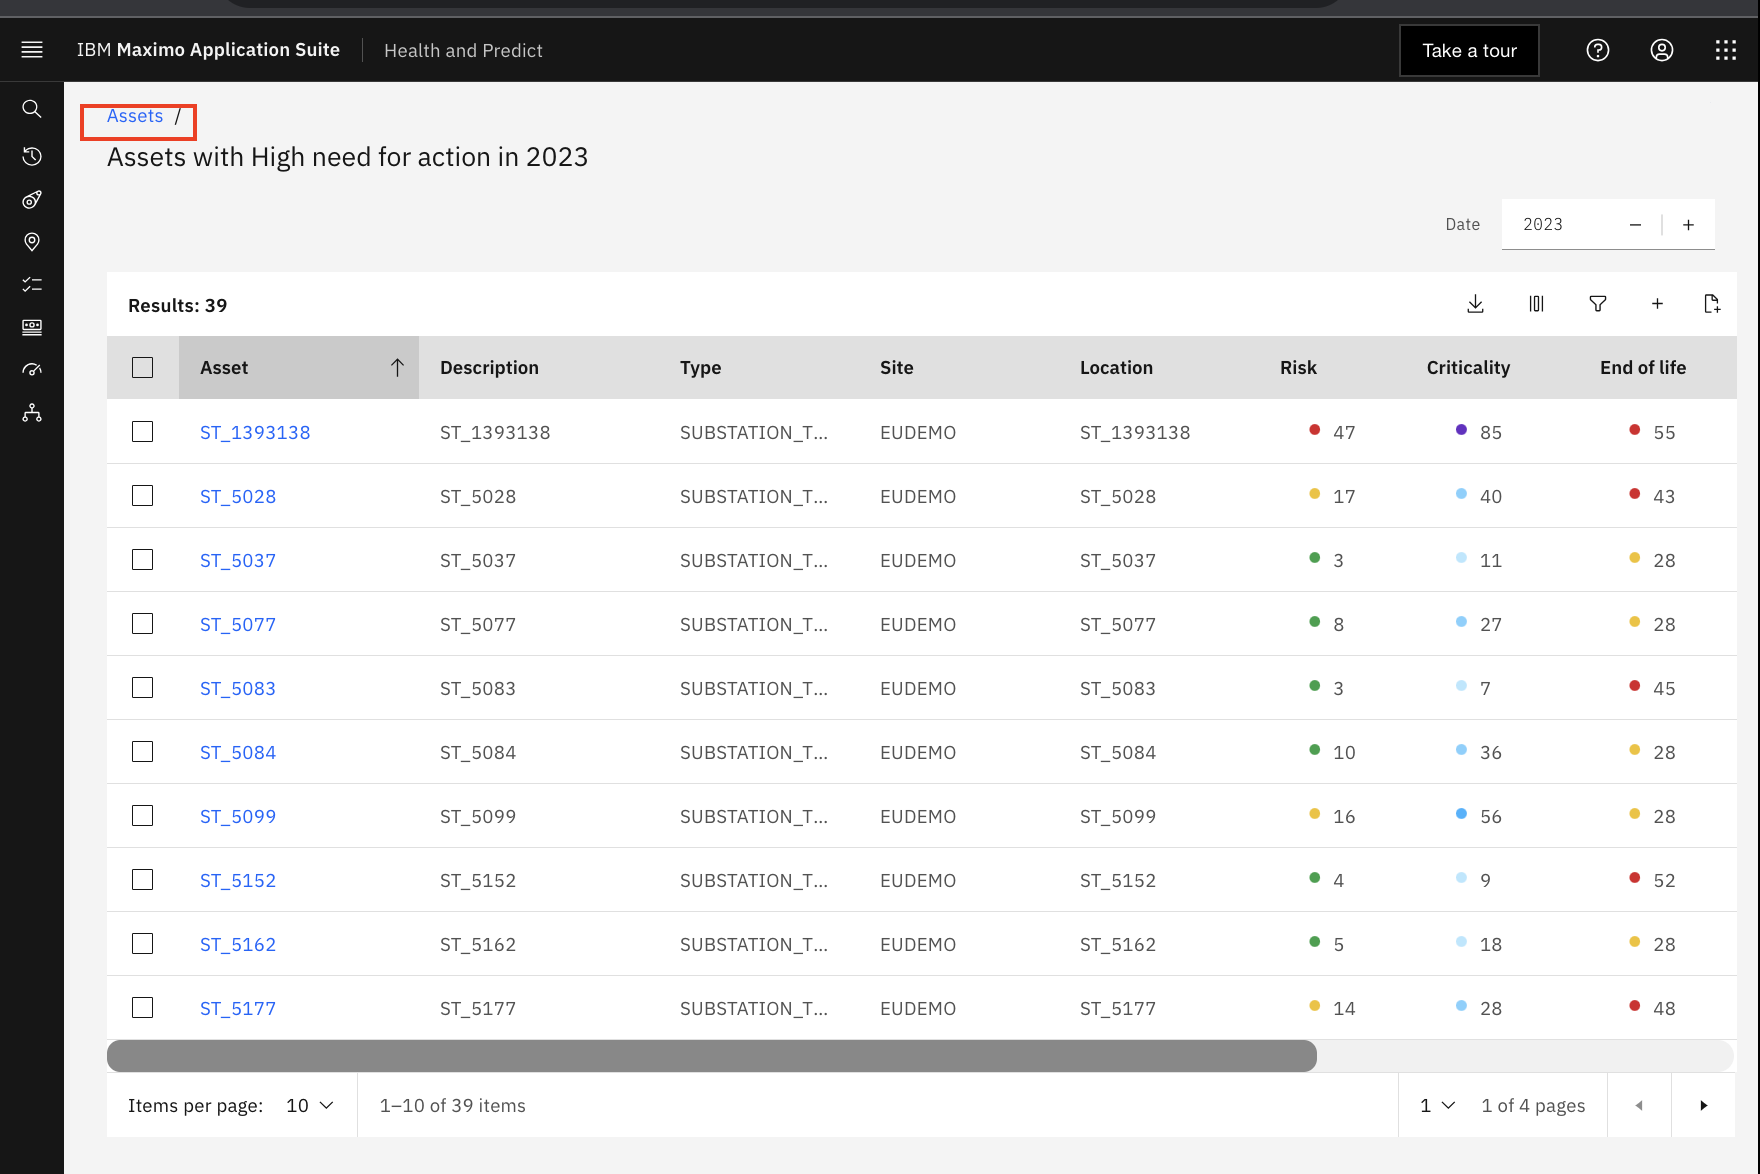
Task: Open the hamburger navigation menu
Action: click(32, 50)
